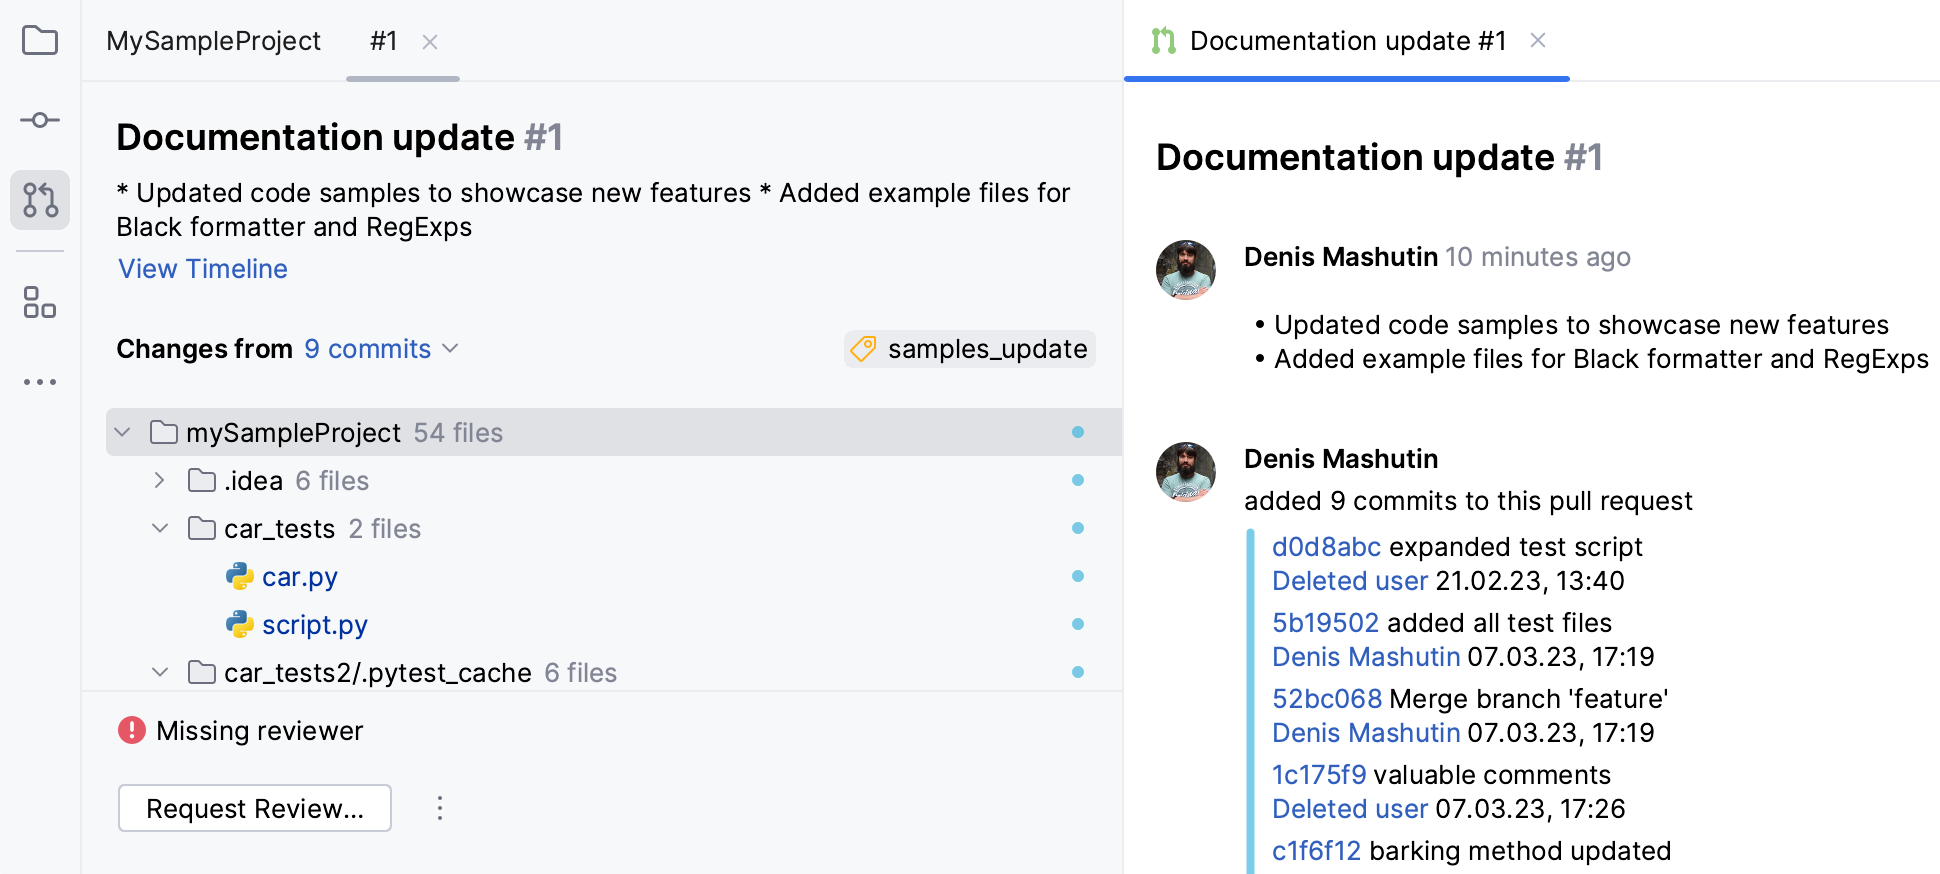Open commit 5b19502 link

tap(1325, 623)
